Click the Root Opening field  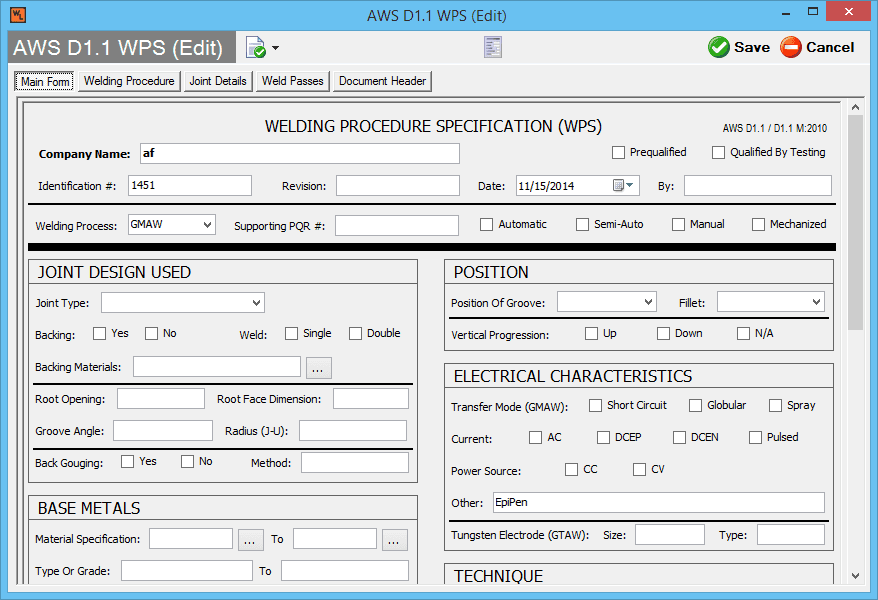point(161,399)
